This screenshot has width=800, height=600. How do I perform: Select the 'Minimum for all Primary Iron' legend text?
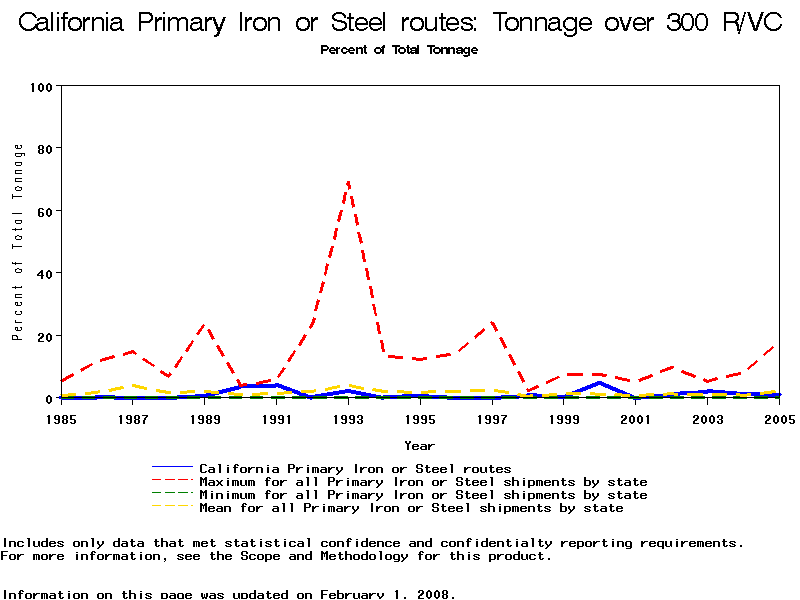point(423,495)
